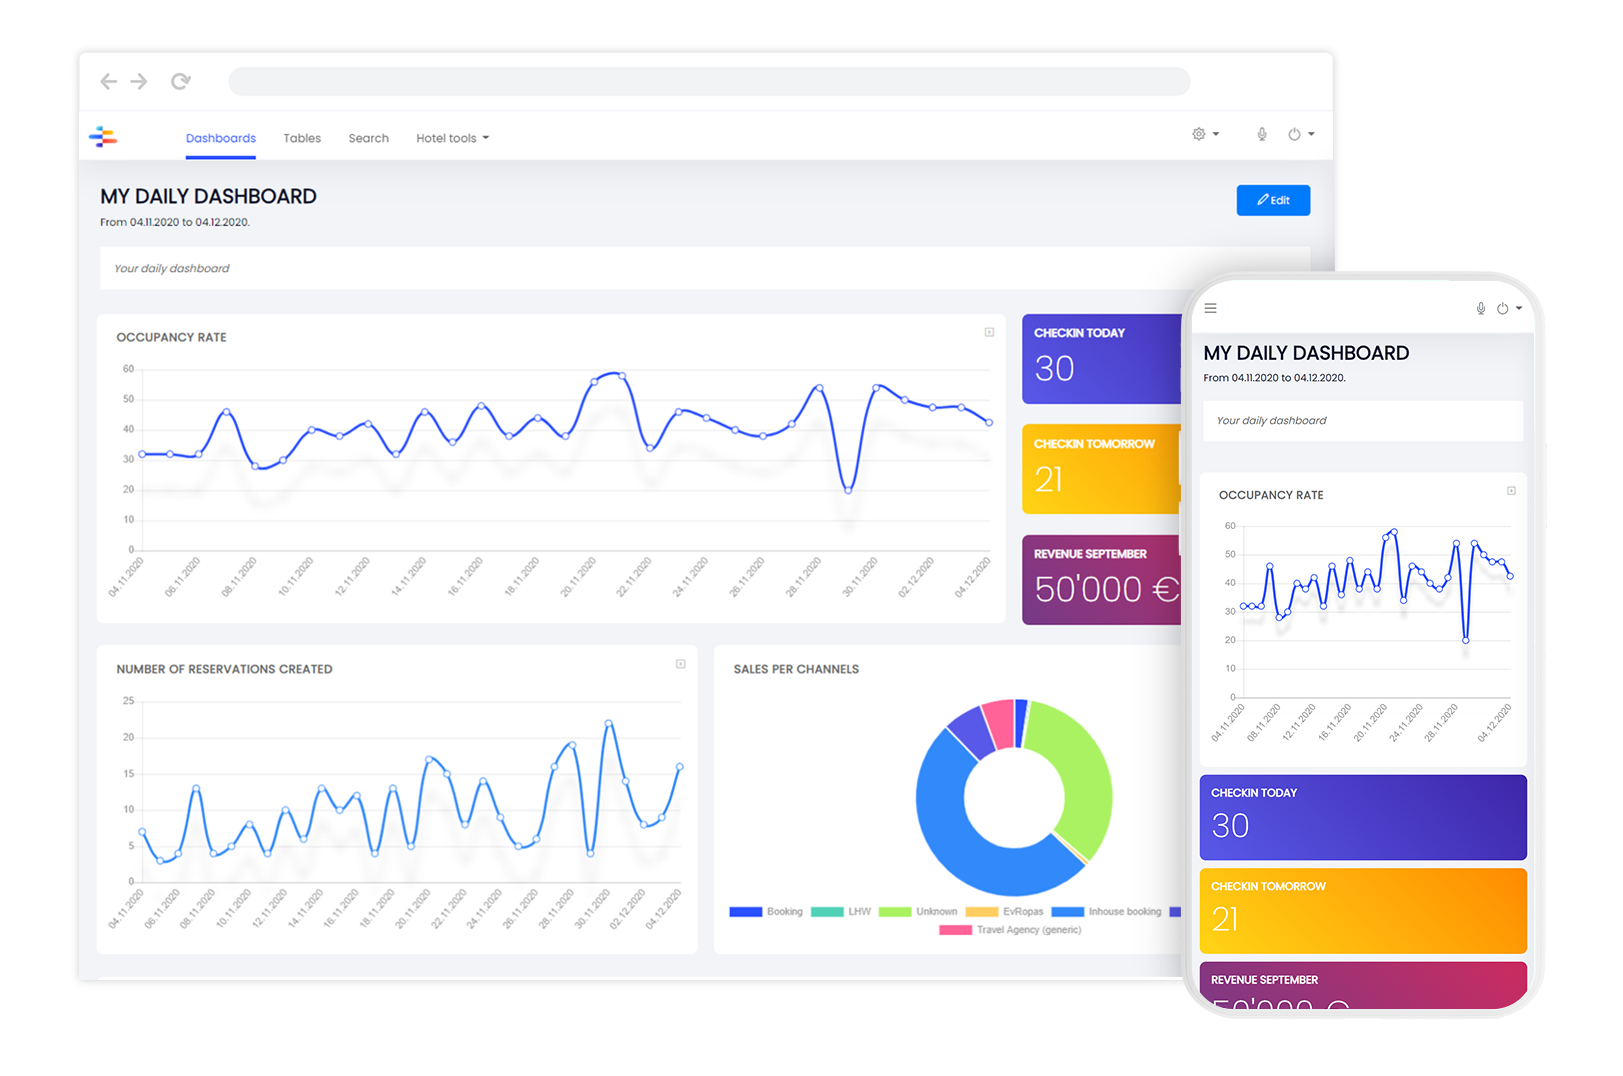Toggle the Unknown channel in the legend
This screenshot has height=1076, width=1623.
point(918,912)
